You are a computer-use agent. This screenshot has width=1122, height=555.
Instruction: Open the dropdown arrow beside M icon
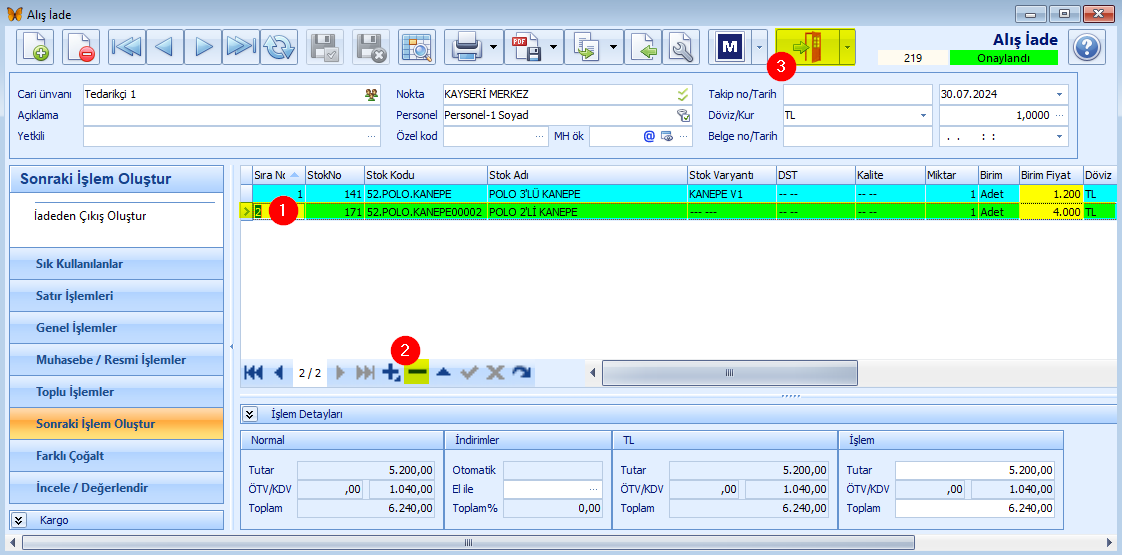[x=758, y=48]
